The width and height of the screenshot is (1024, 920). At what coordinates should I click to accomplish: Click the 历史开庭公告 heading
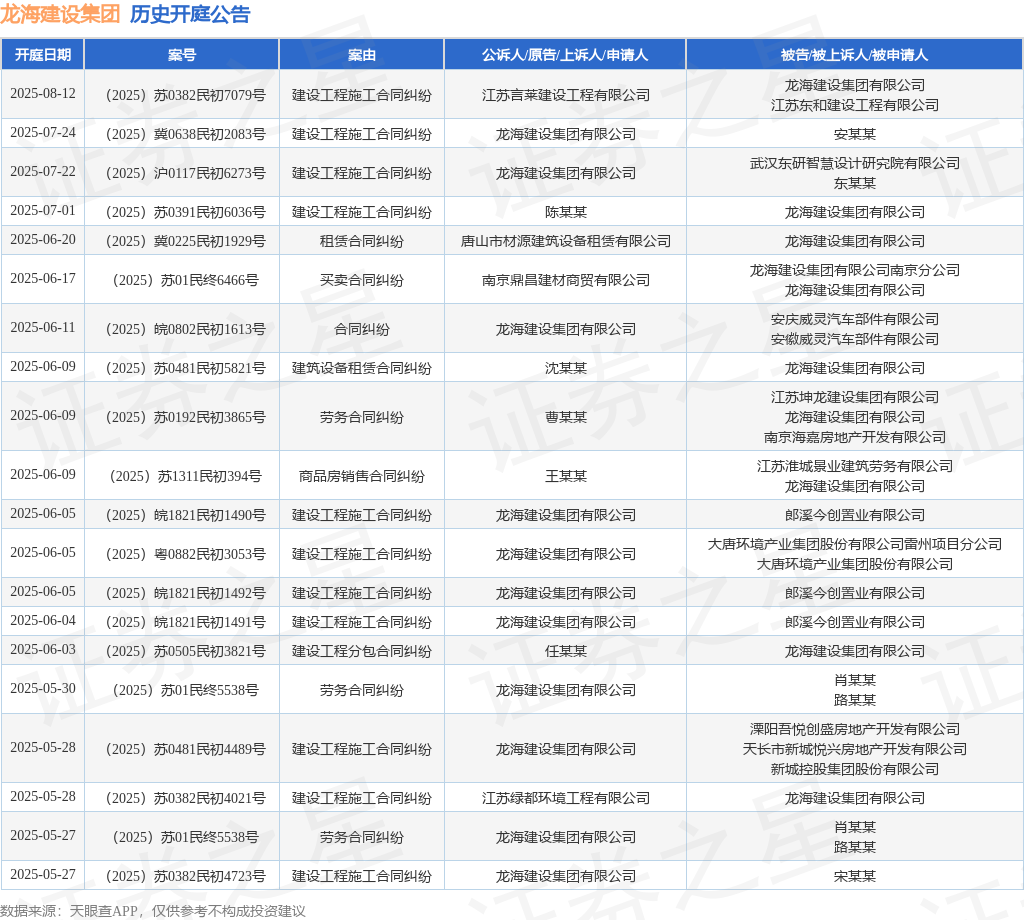190,14
